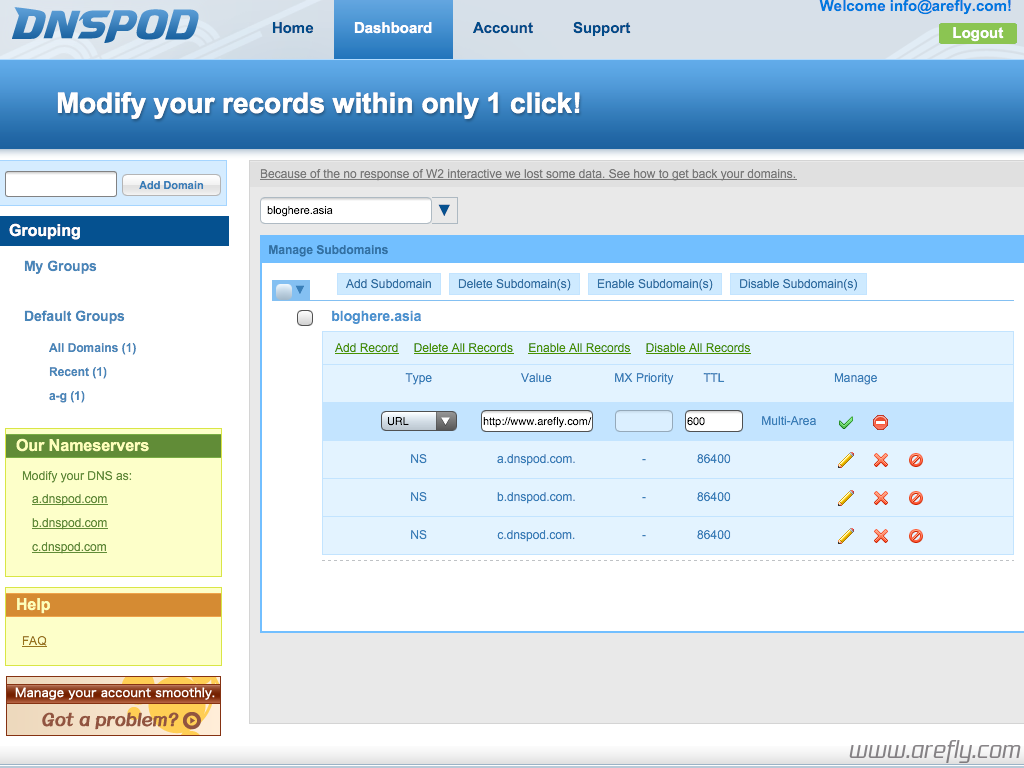Go to the Home tab
1024x768 pixels.
293,28
